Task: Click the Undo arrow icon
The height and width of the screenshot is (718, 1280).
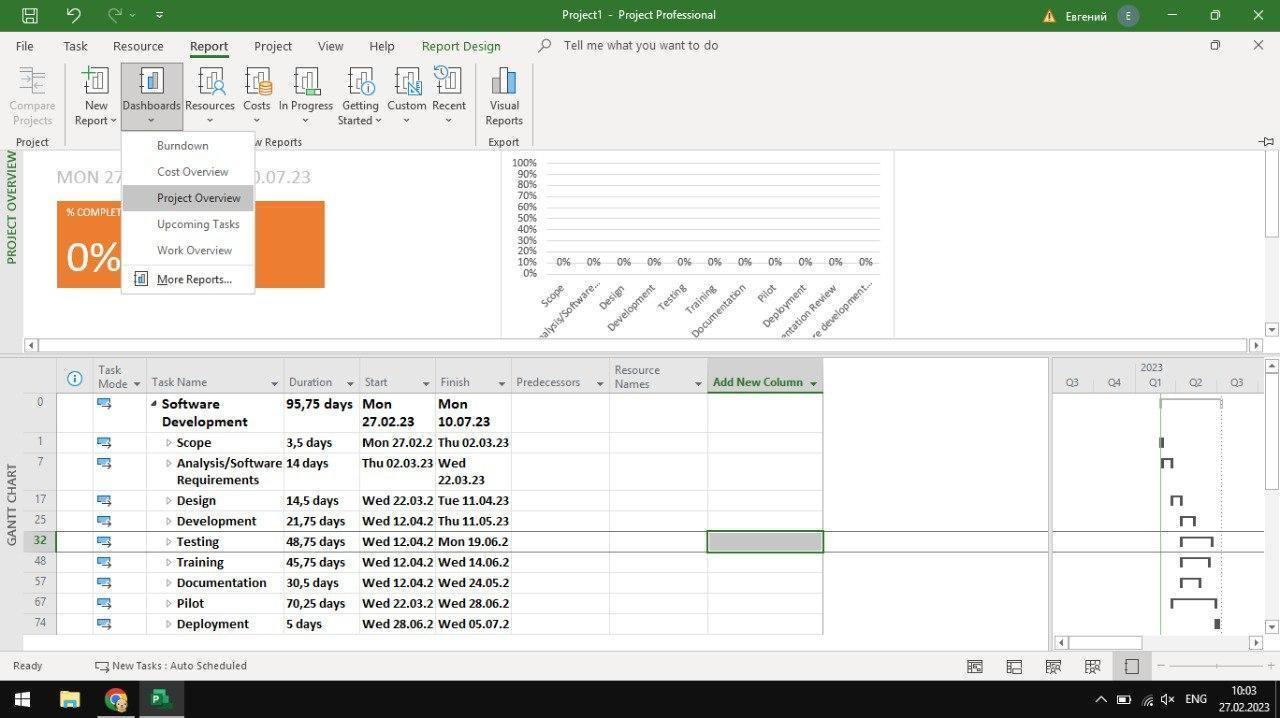Action: (x=73, y=15)
